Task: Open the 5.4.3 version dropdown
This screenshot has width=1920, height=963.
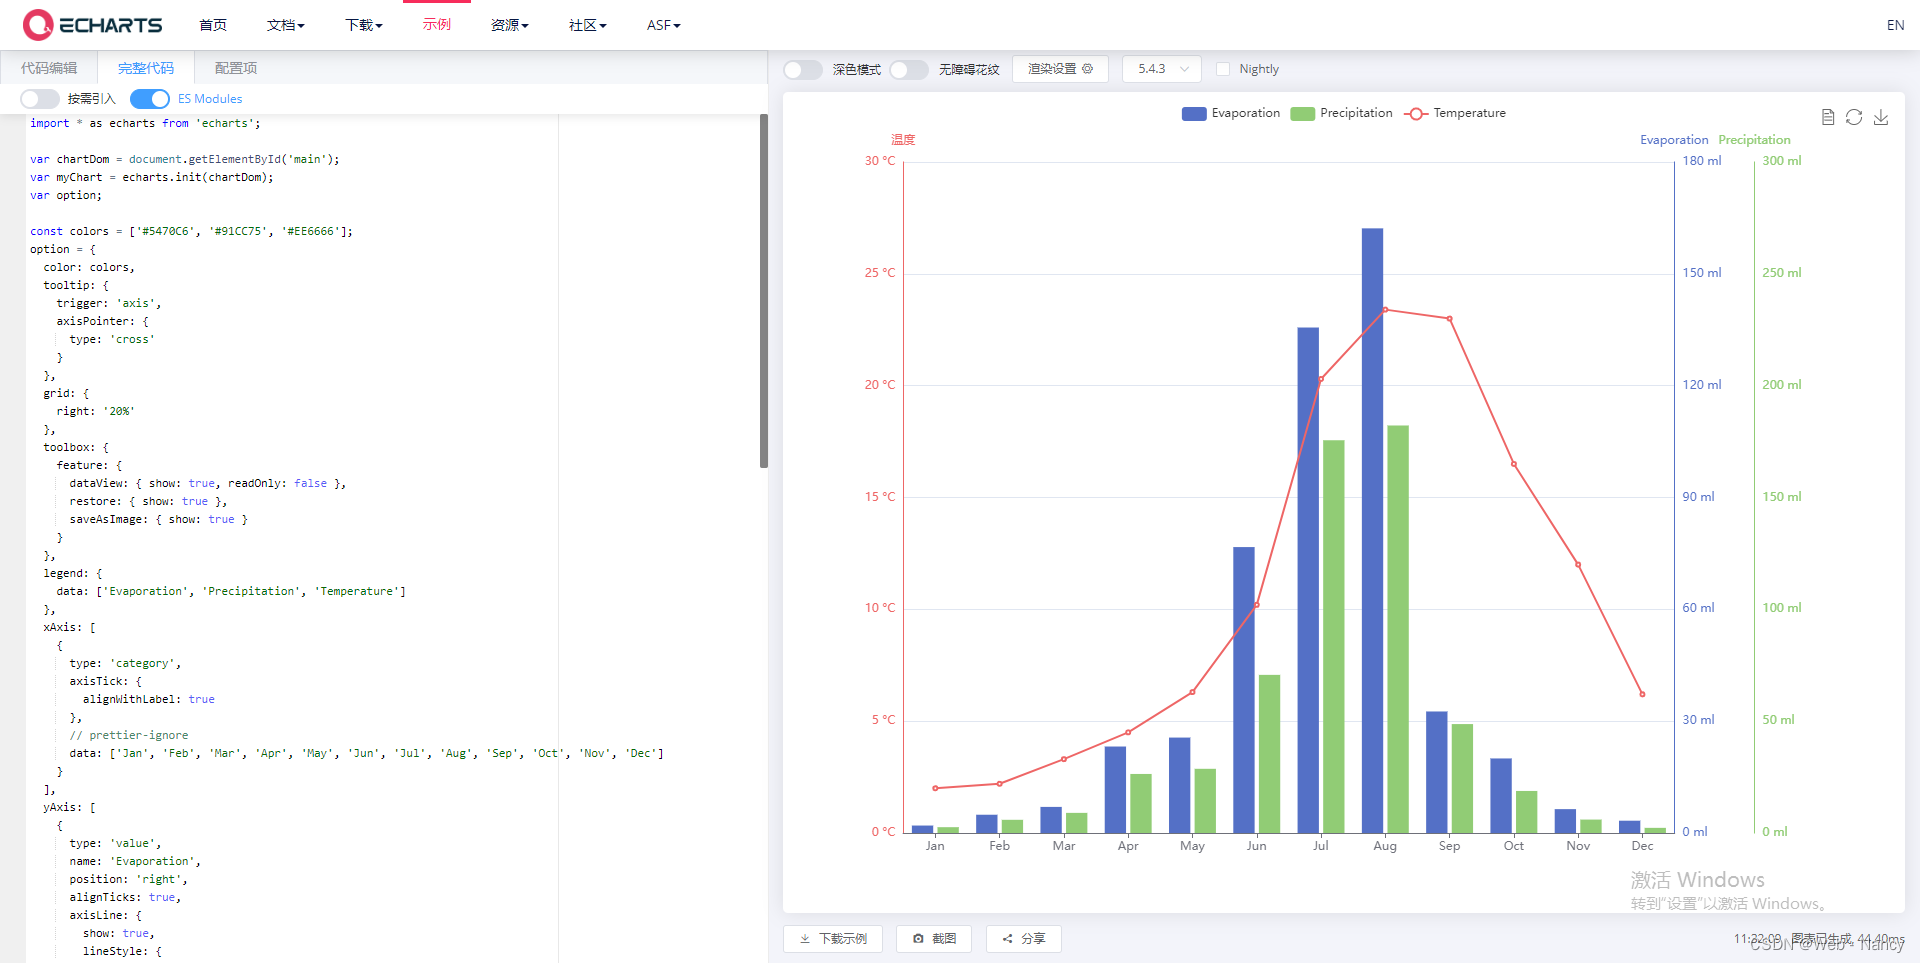Action: 1160,68
